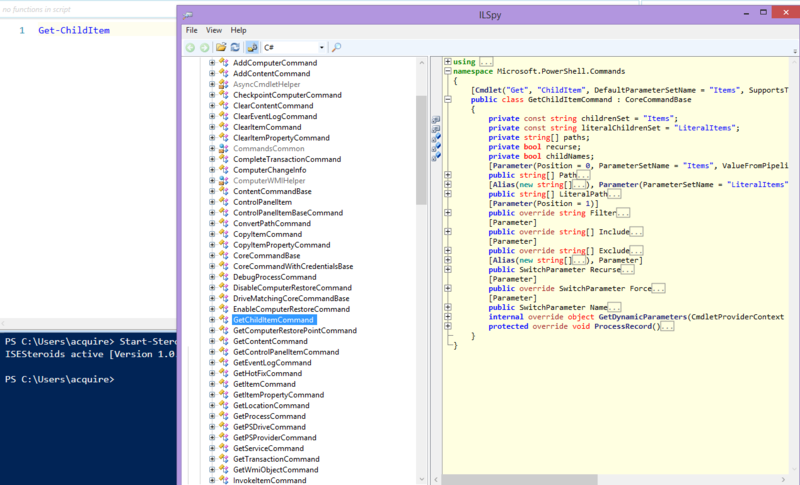Click the PS C:\Users\acquire> console prompt
The image size is (800, 485).
60,379
